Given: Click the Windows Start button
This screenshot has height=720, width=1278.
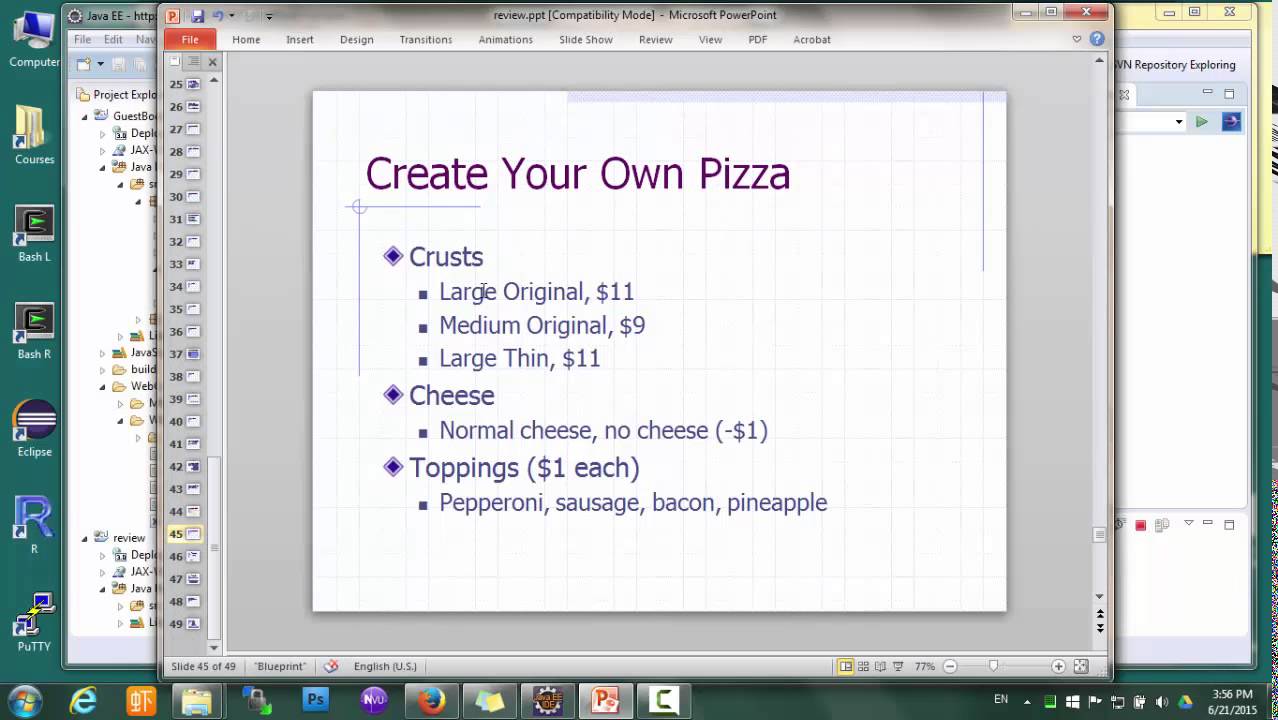Looking at the screenshot, I should [24, 700].
